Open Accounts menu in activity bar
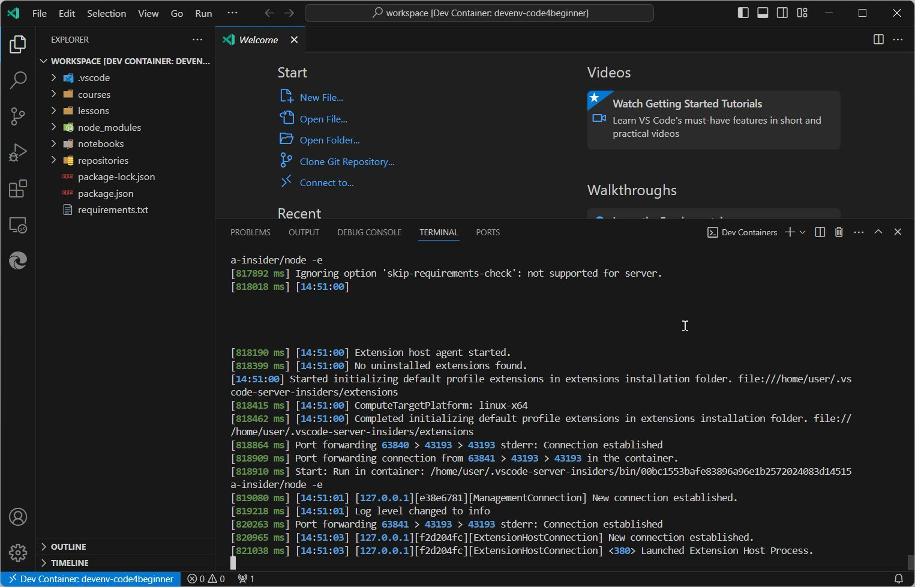 tap(18, 517)
